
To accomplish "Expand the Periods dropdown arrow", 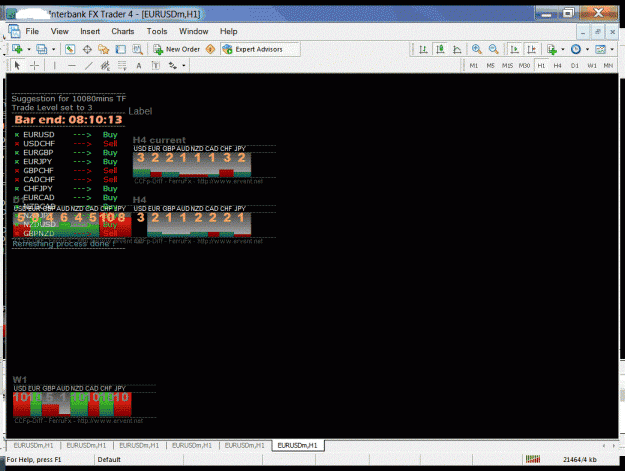I will (x=587, y=49).
